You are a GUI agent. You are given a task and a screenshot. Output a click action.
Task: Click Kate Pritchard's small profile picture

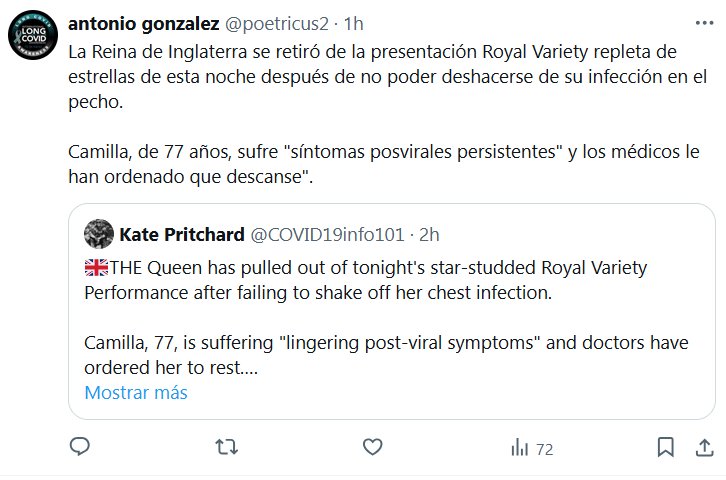[98, 235]
